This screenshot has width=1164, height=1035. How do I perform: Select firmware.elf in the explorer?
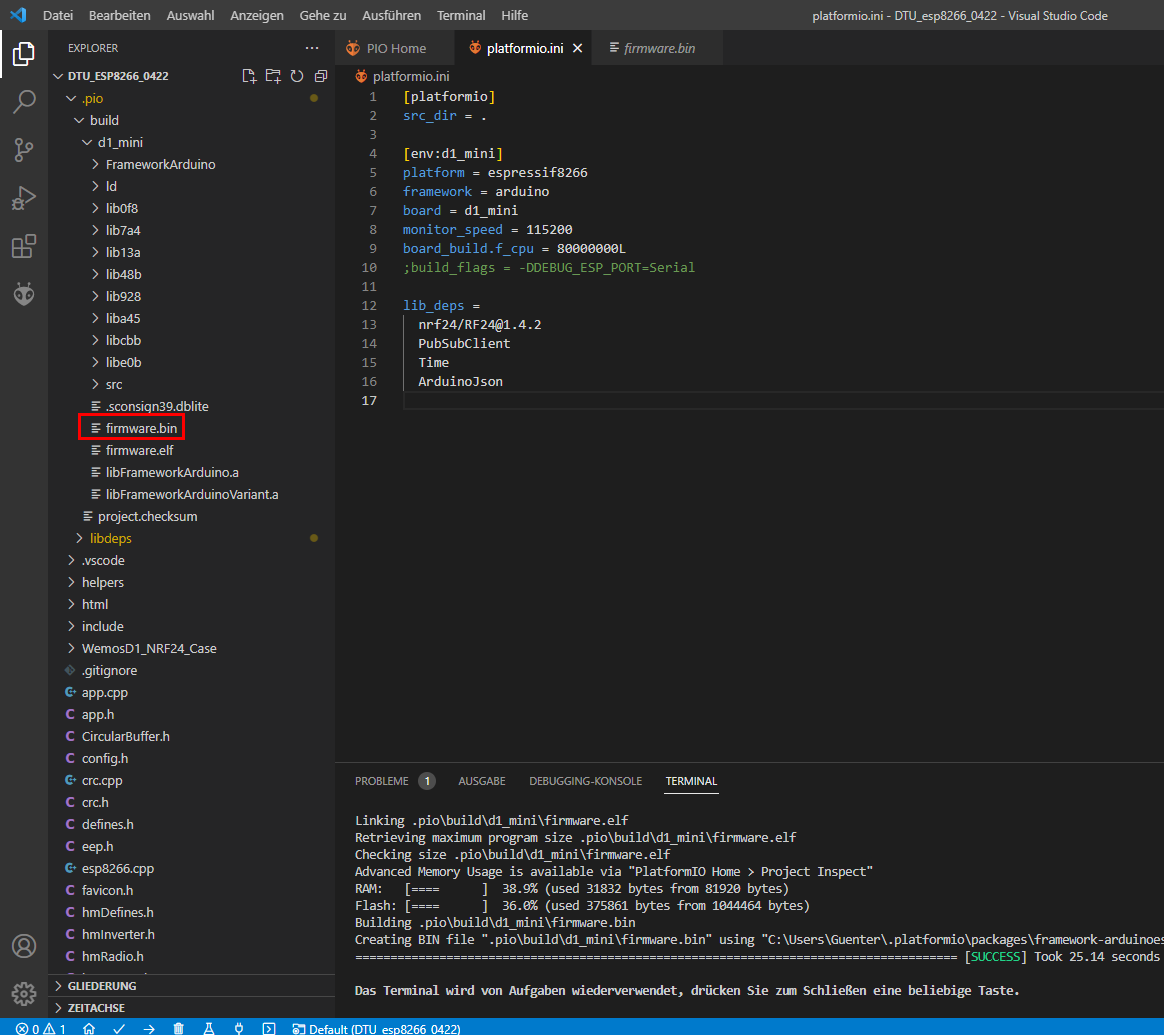click(x=140, y=451)
